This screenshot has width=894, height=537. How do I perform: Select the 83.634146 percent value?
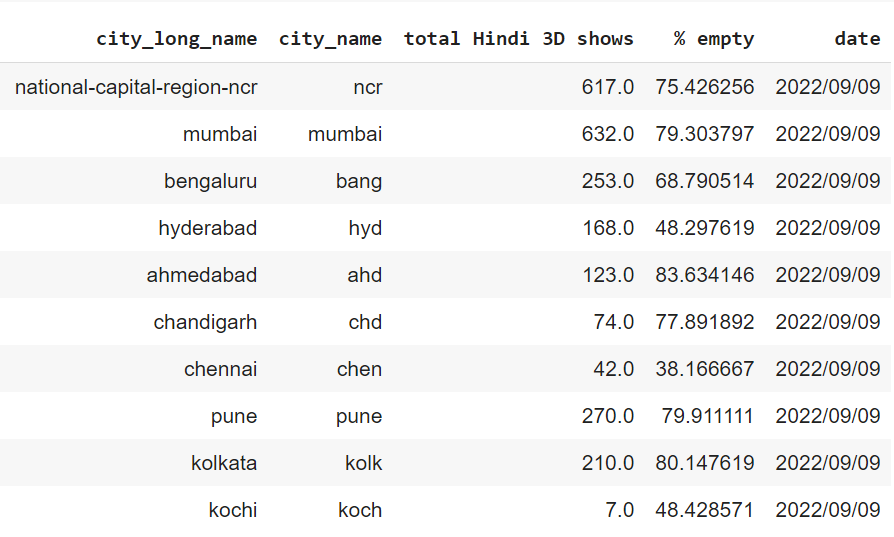705,275
